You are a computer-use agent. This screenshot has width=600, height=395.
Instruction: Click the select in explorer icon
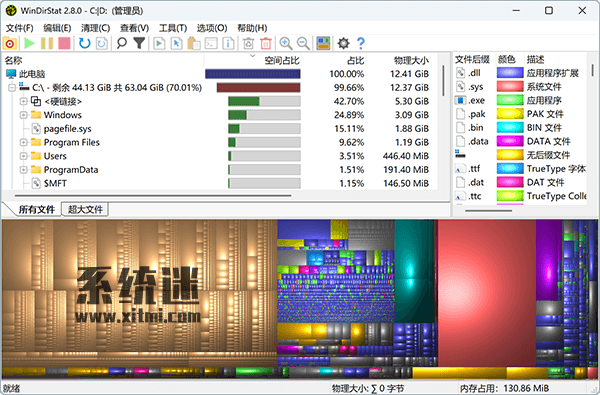tap(176, 43)
